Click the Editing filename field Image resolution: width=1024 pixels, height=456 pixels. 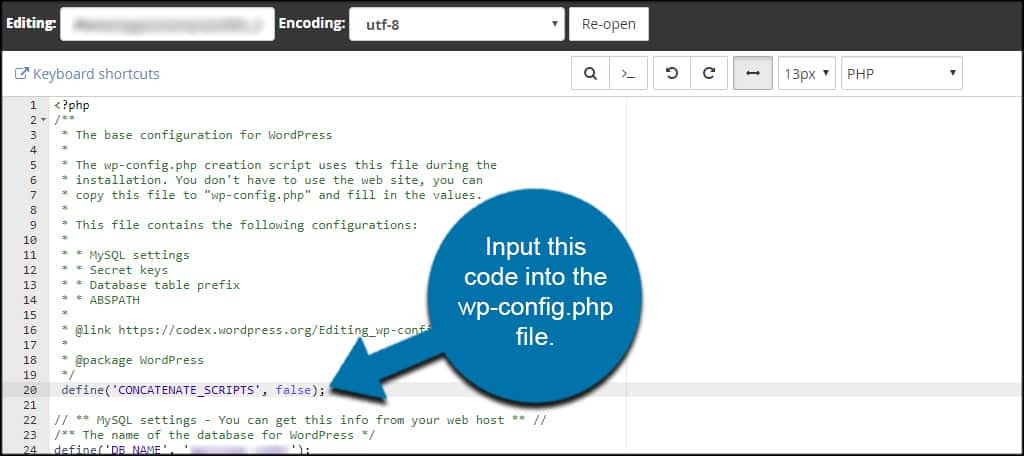[167, 23]
